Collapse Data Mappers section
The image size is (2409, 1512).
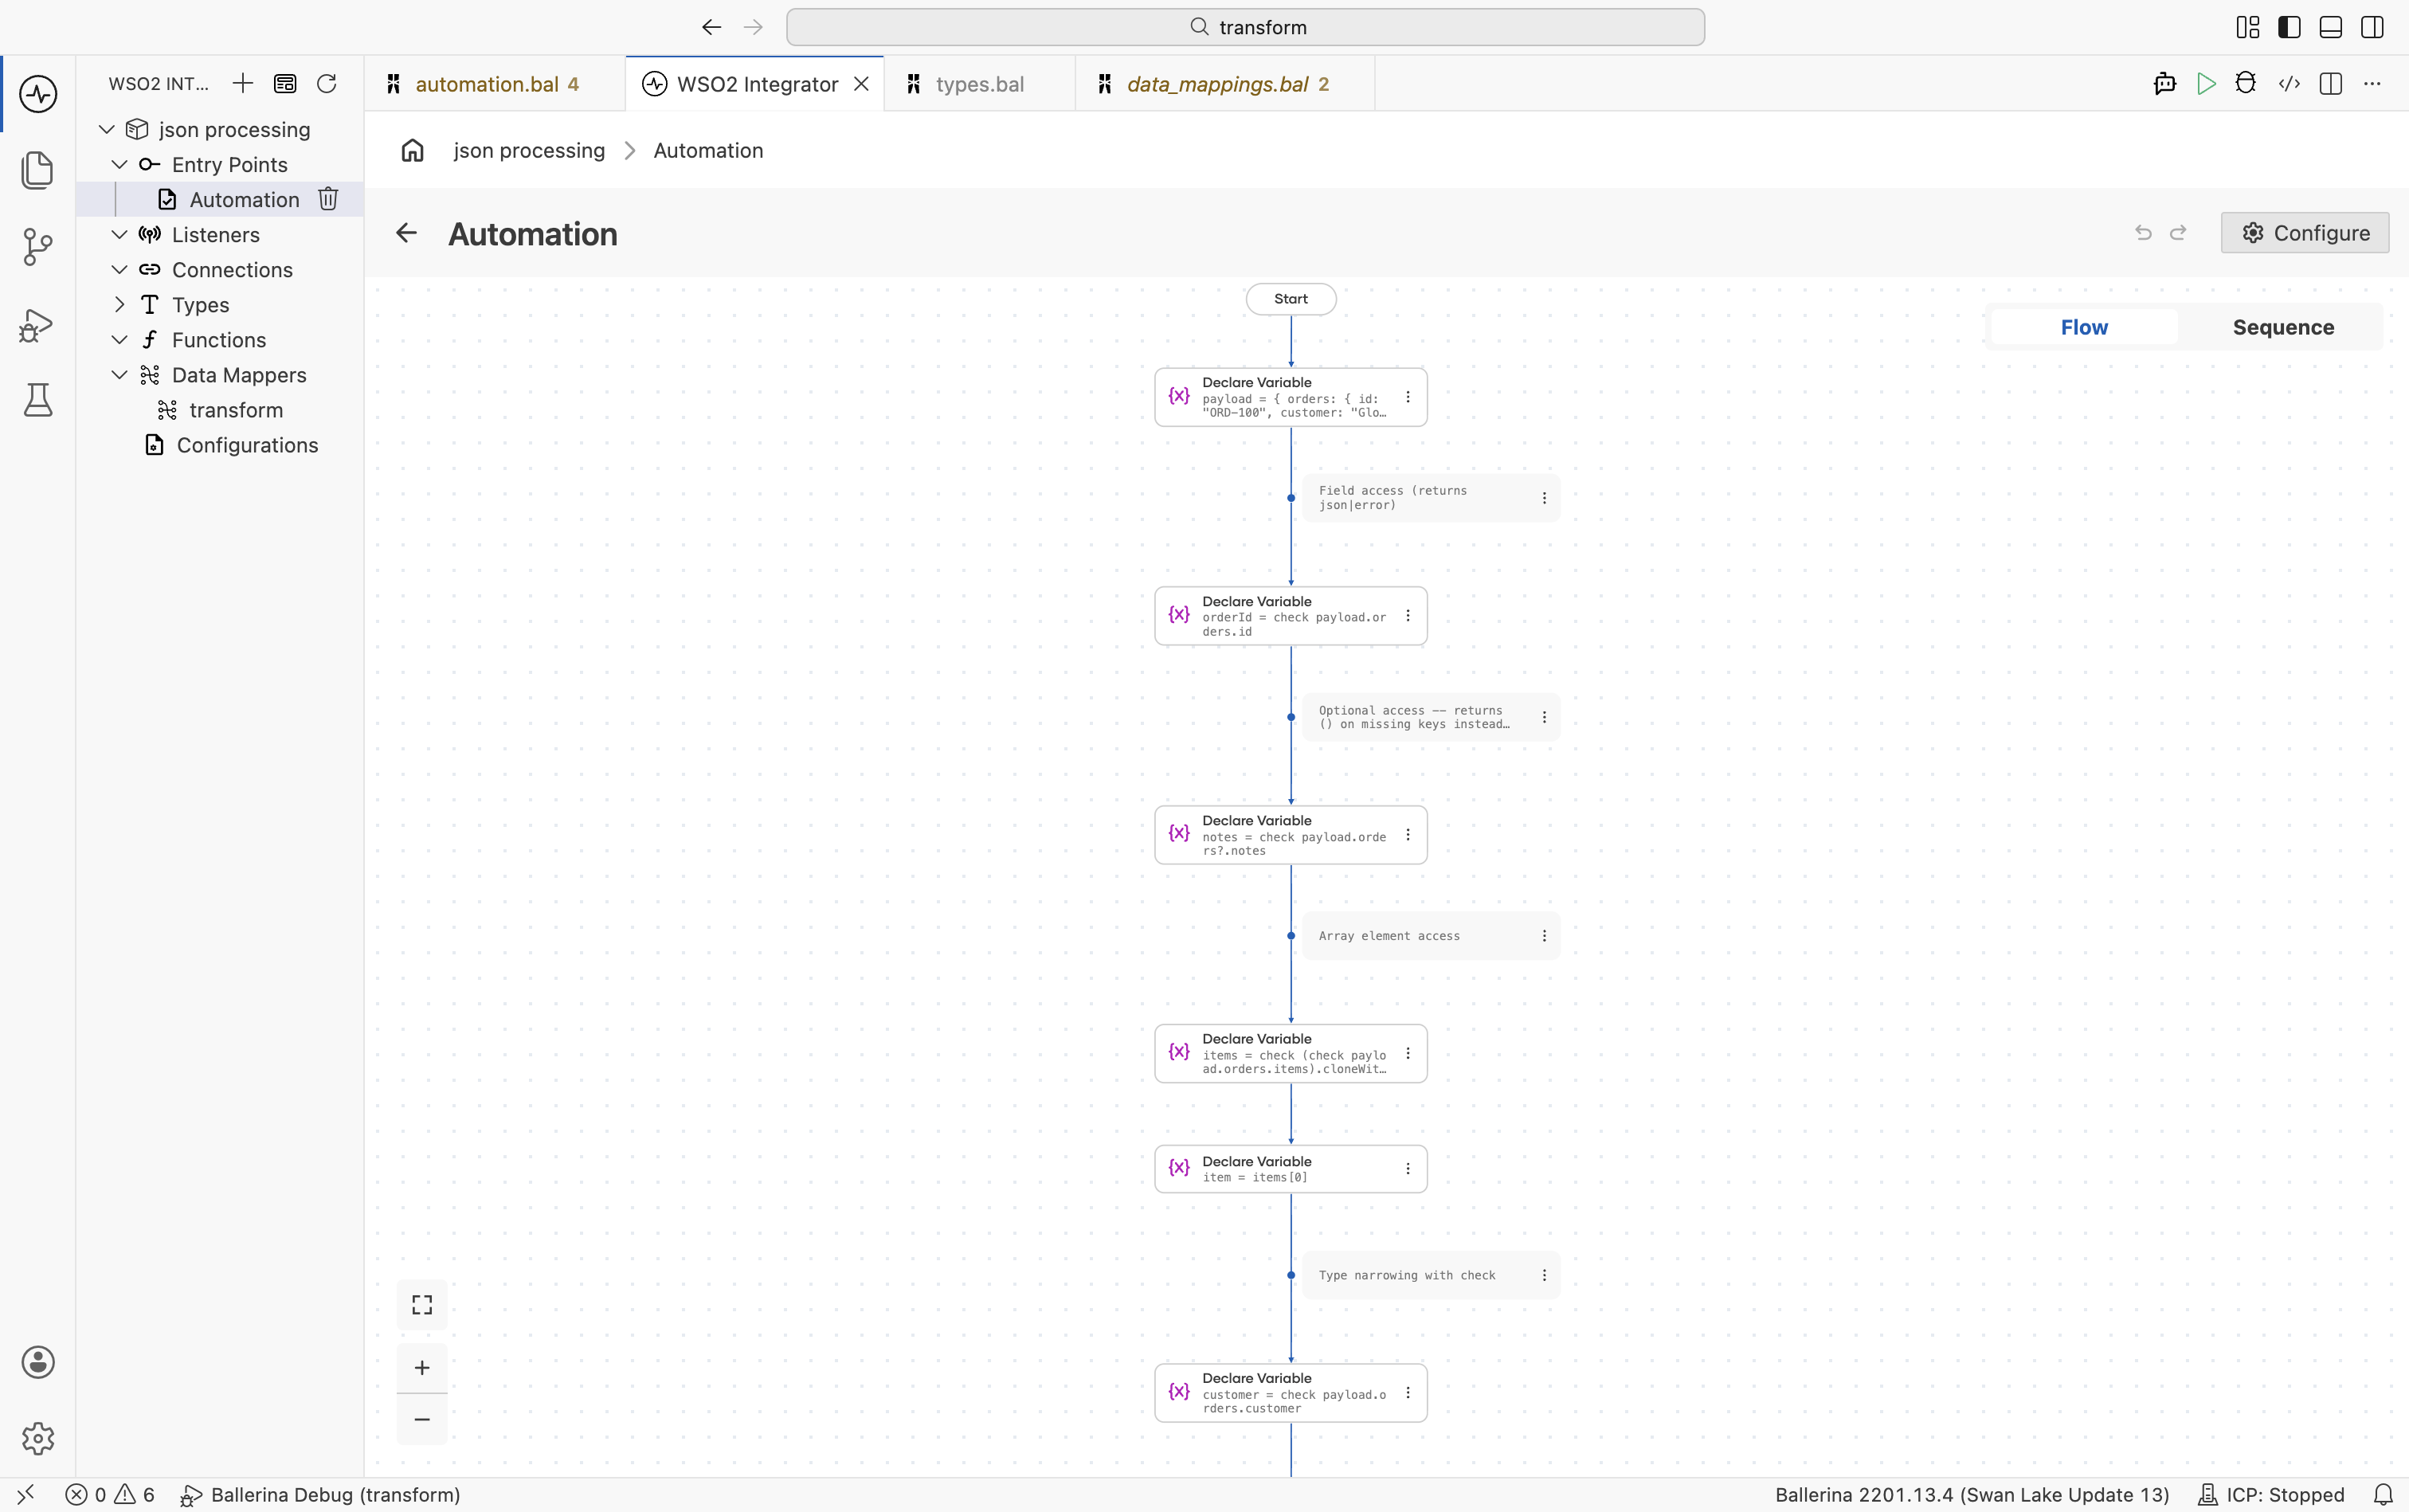(120, 374)
